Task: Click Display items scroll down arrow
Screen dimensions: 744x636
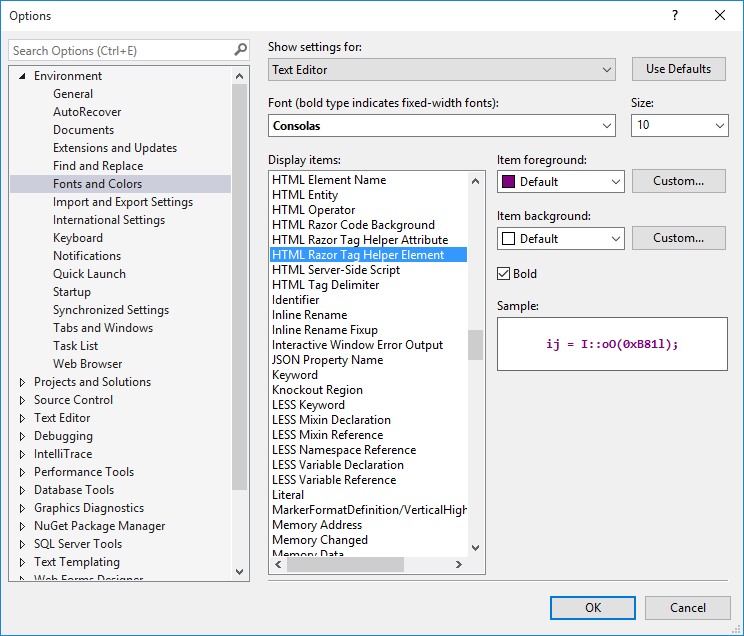Action: pyautogui.click(x=475, y=548)
